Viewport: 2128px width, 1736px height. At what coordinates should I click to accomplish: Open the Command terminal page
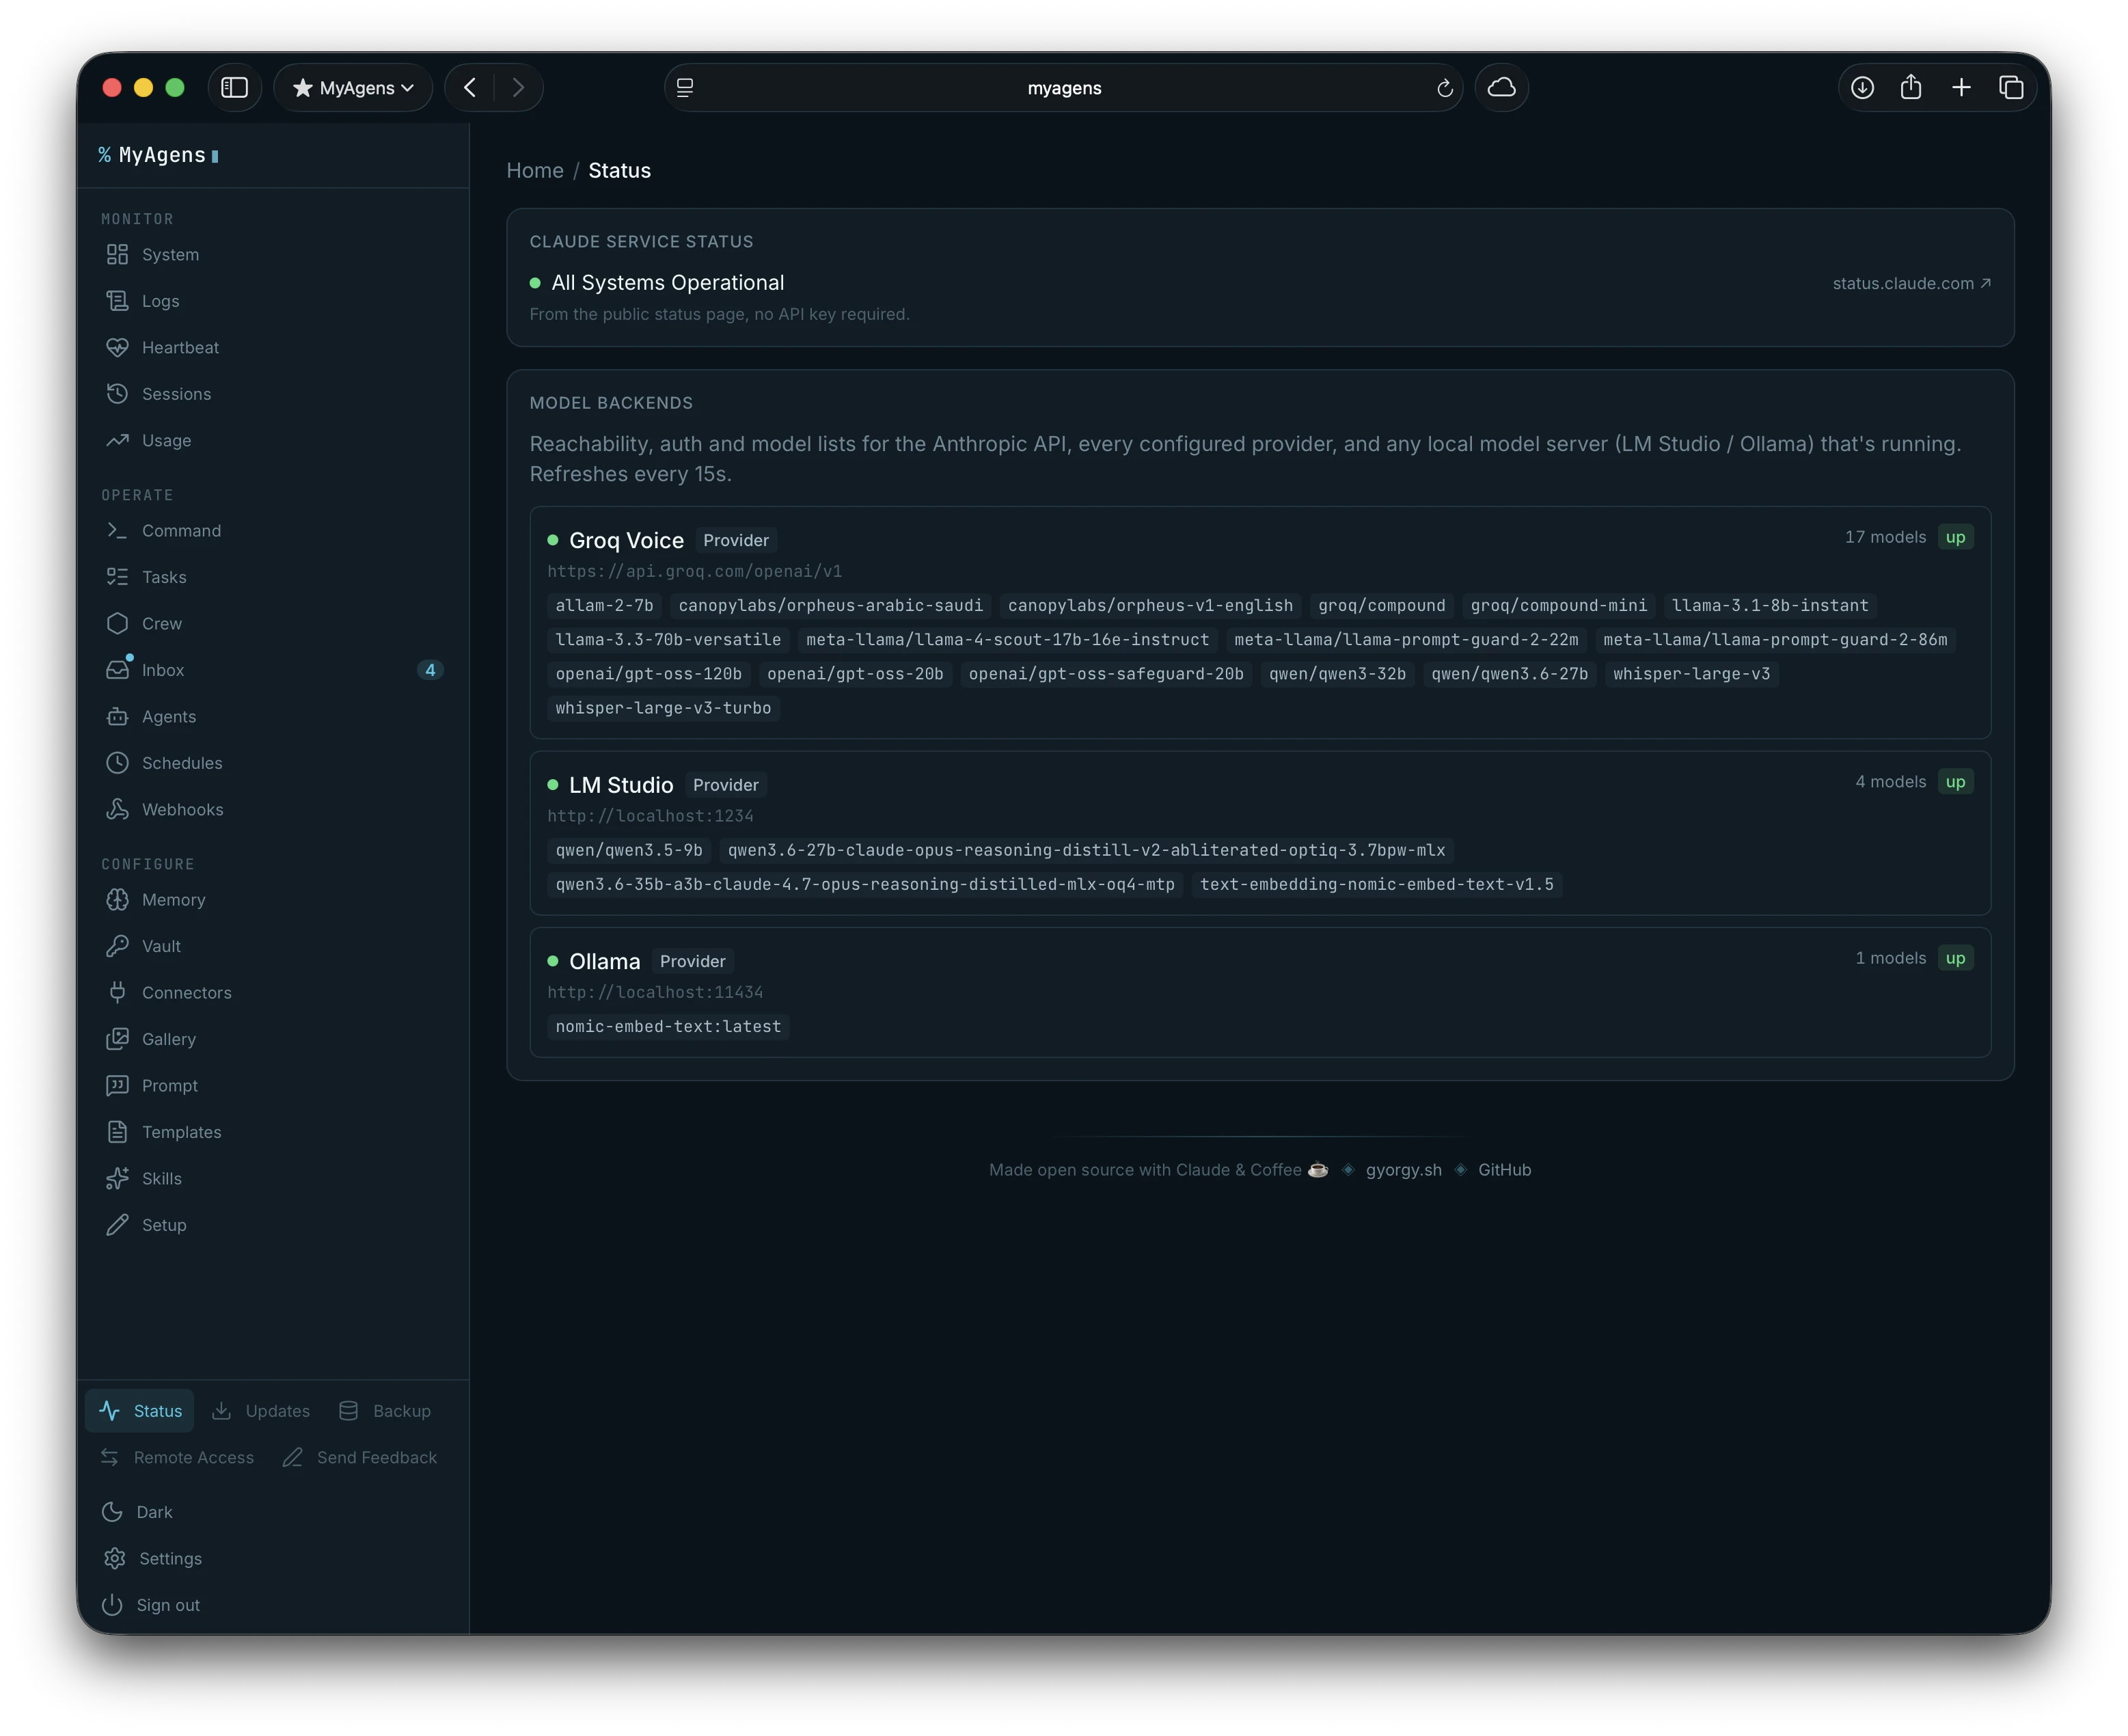pos(163,531)
